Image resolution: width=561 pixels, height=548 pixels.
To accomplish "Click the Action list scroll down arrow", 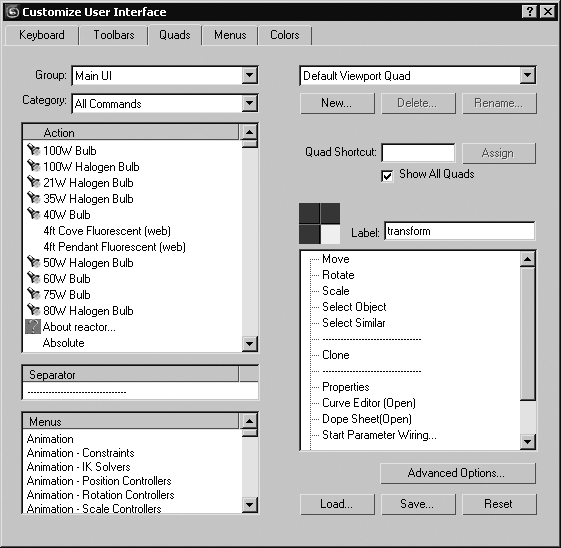I will coord(249,344).
